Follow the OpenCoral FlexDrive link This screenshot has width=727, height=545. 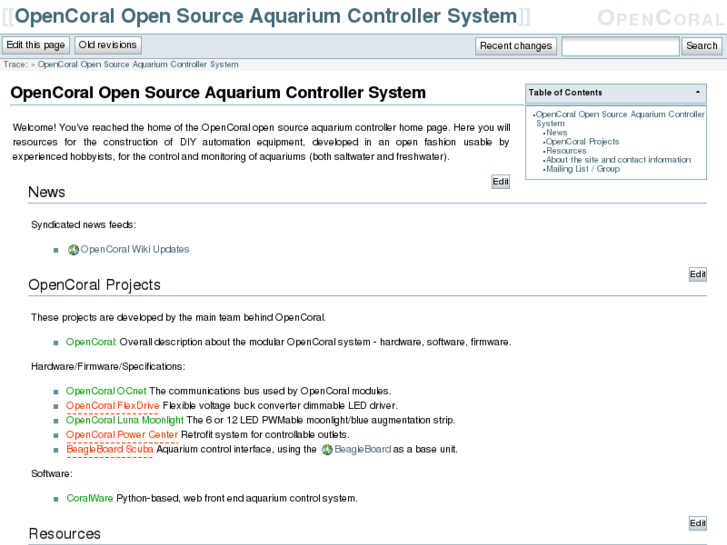point(112,406)
